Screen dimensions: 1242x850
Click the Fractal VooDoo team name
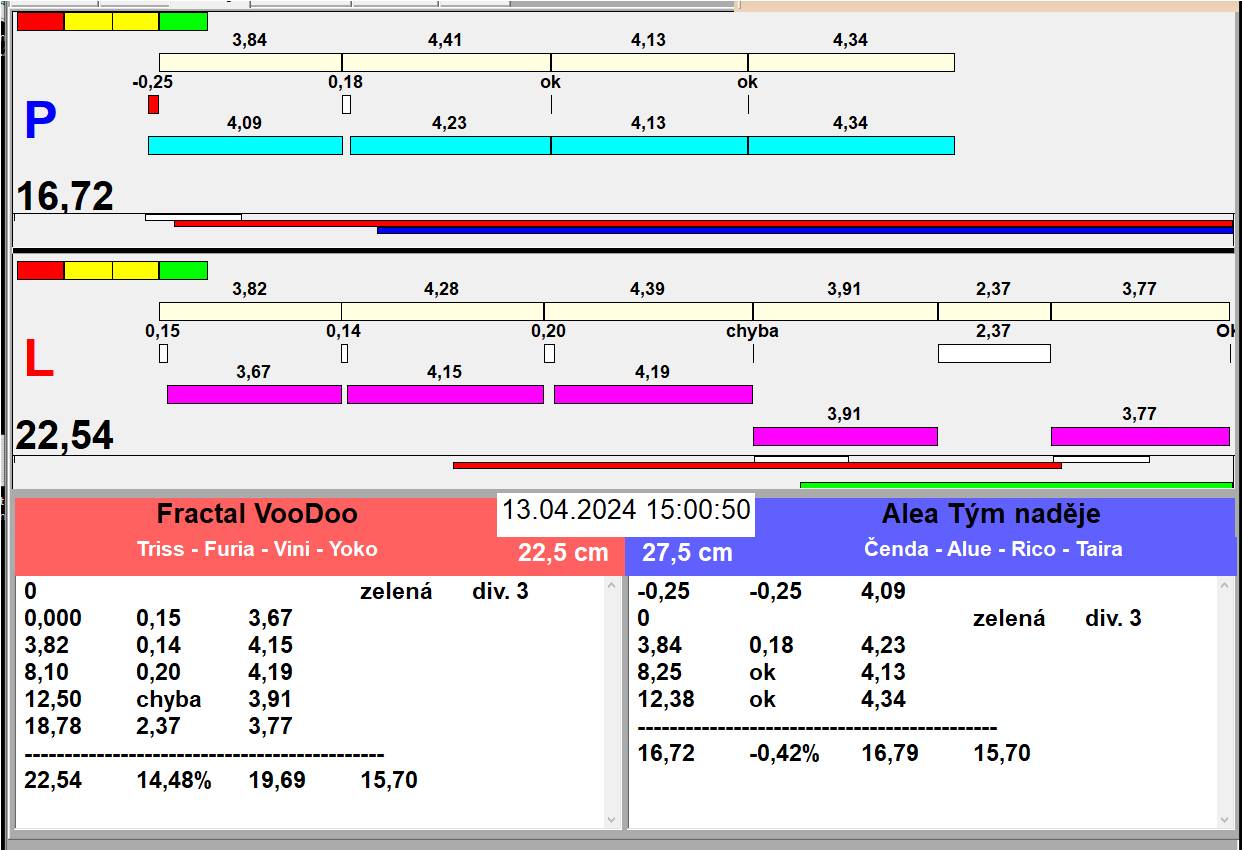coord(257,514)
